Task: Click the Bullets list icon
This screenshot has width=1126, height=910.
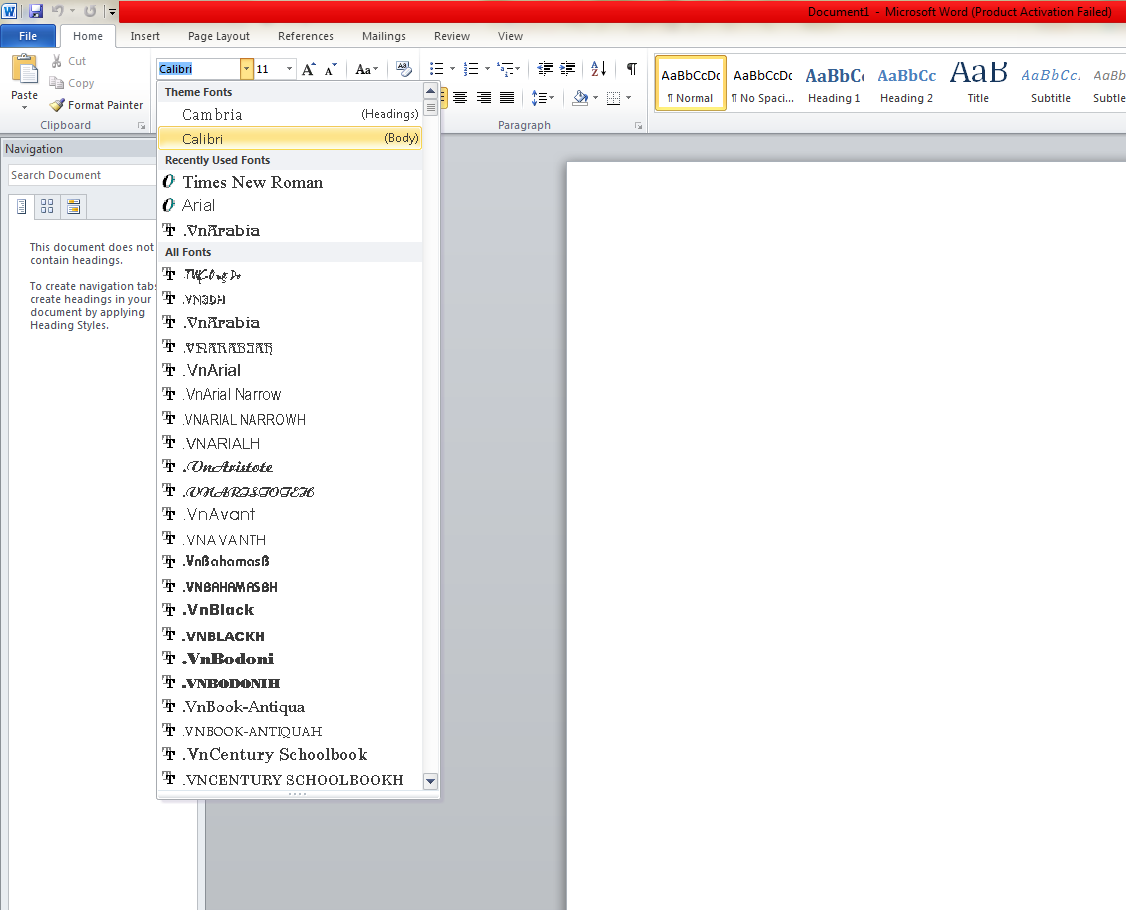Action: pos(436,69)
